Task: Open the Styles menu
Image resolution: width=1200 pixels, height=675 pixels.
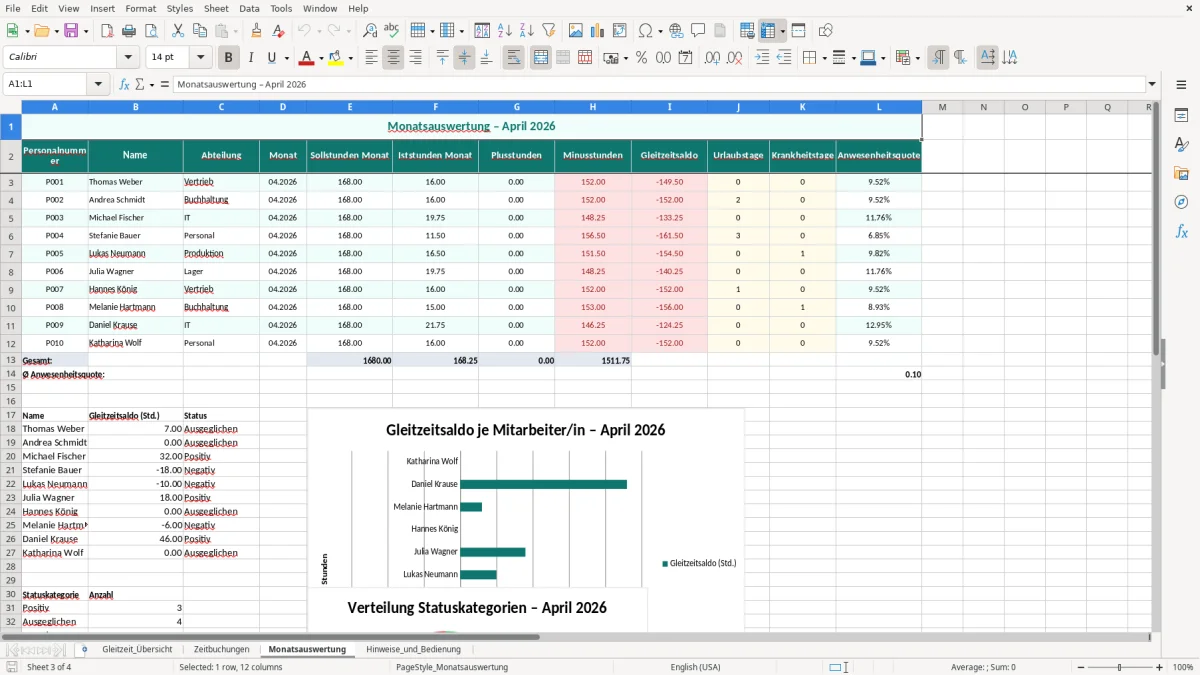Action: (180, 8)
